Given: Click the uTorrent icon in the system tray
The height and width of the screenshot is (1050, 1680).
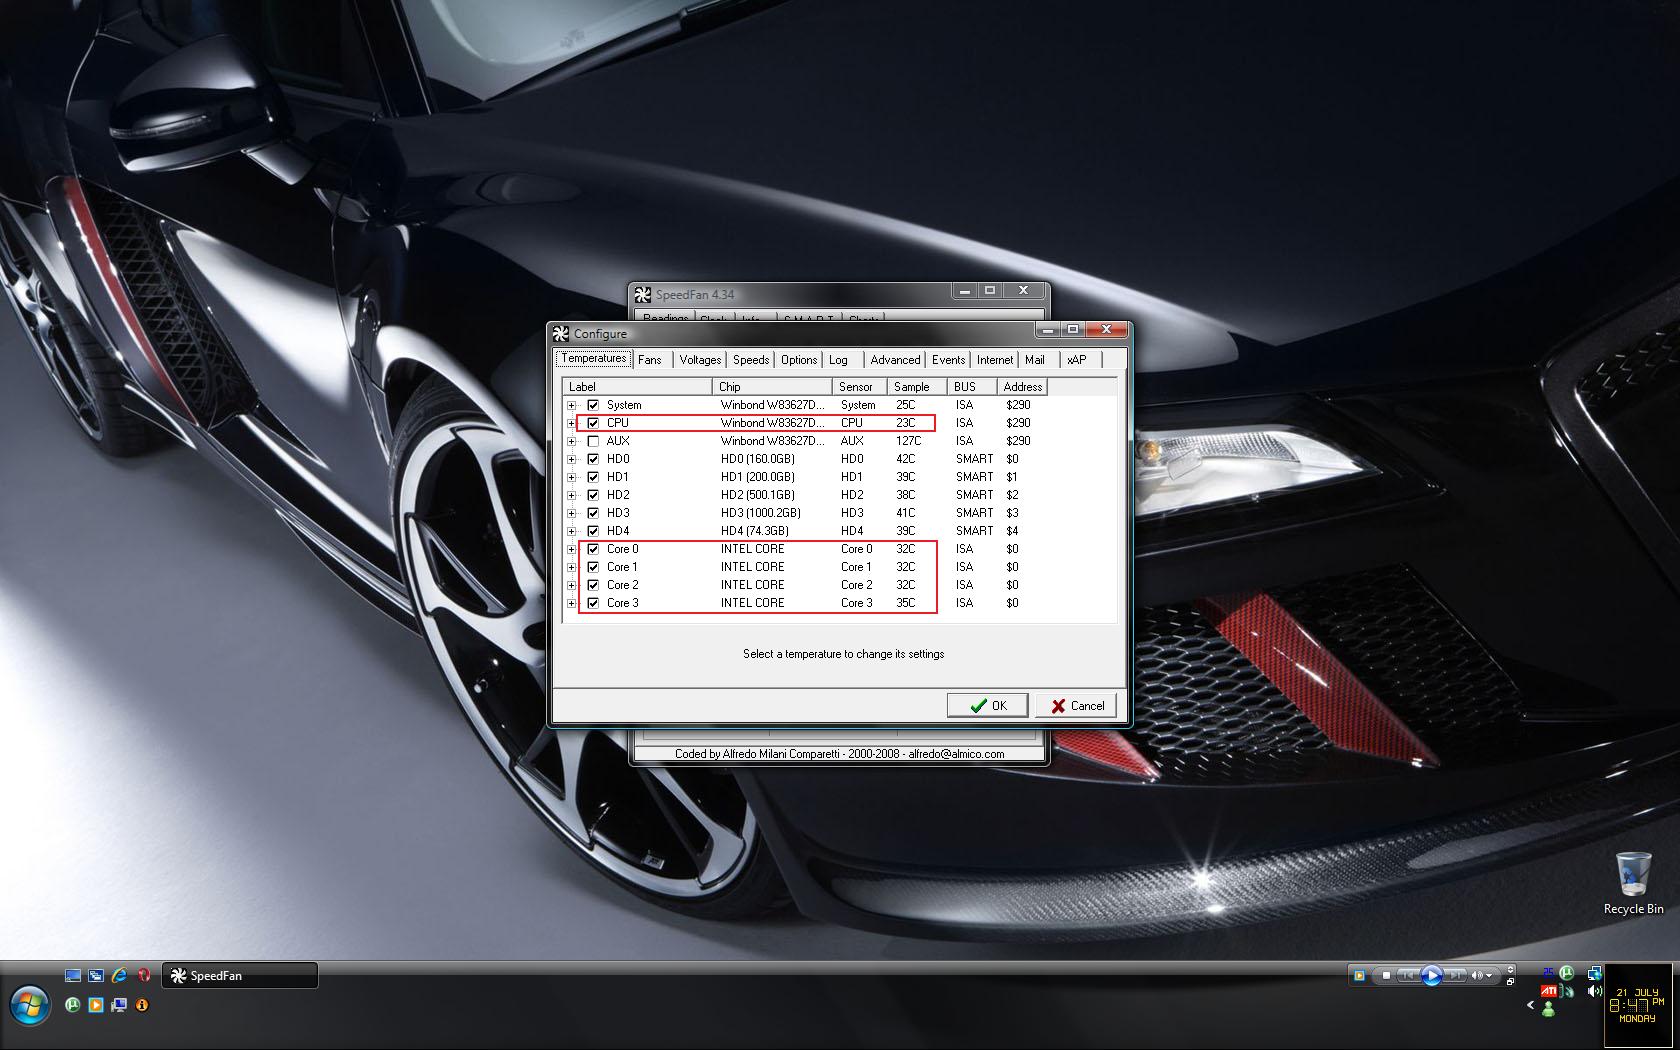Looking at the screenshot, I should click(x=1567, y=973).
